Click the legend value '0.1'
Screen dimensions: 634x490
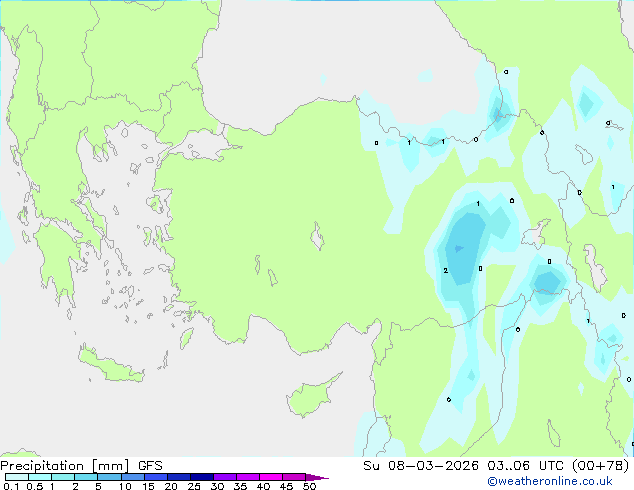click(11, 486)
